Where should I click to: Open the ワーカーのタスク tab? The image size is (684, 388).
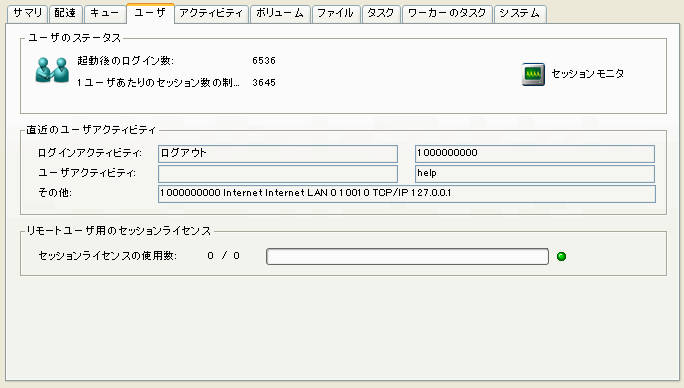(x=447, y=14)
